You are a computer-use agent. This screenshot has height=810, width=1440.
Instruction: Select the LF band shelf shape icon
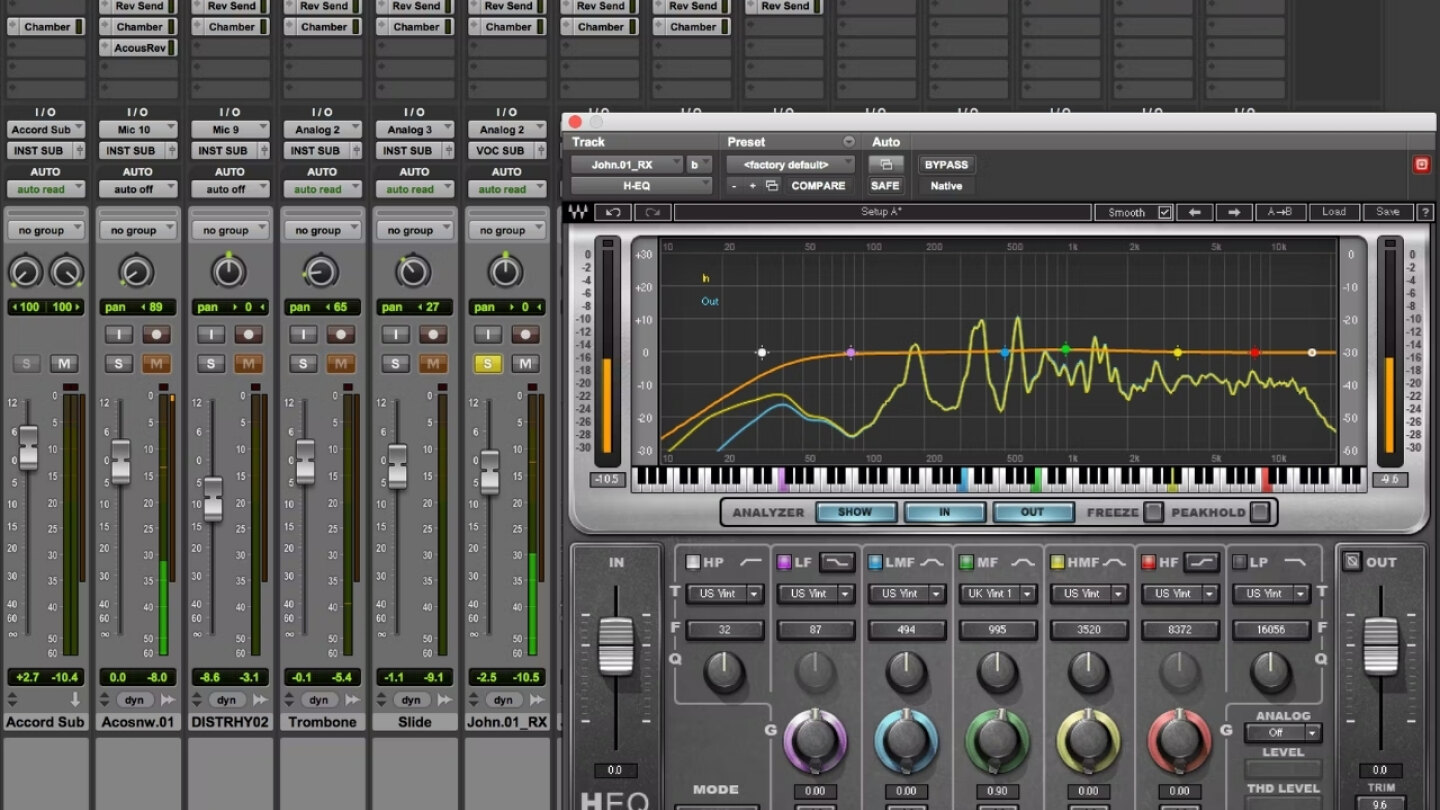coord(837,563)
